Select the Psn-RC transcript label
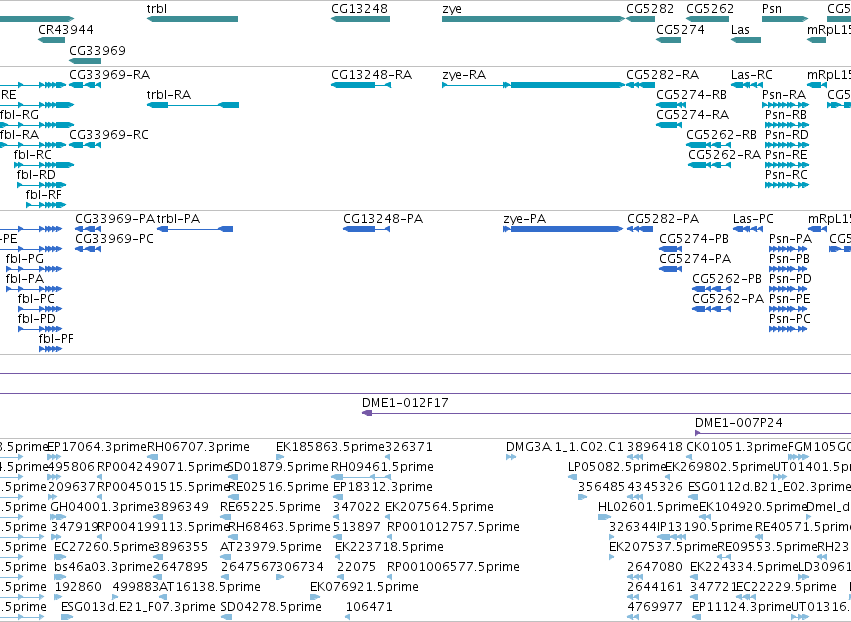Viewport: 851px width, 622px height. point(786,175)
